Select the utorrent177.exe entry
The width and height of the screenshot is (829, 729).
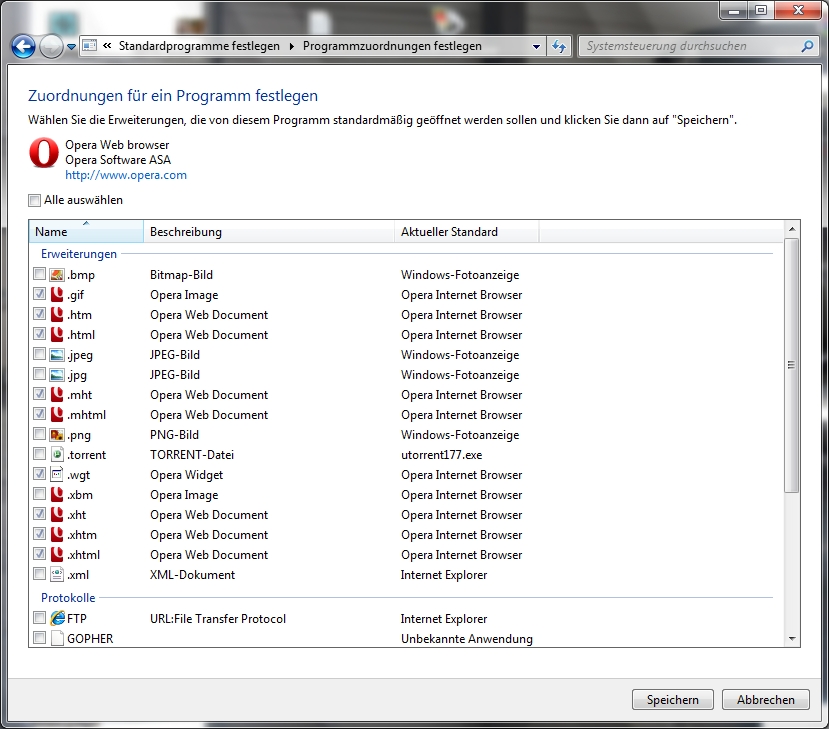pos(441,455)
